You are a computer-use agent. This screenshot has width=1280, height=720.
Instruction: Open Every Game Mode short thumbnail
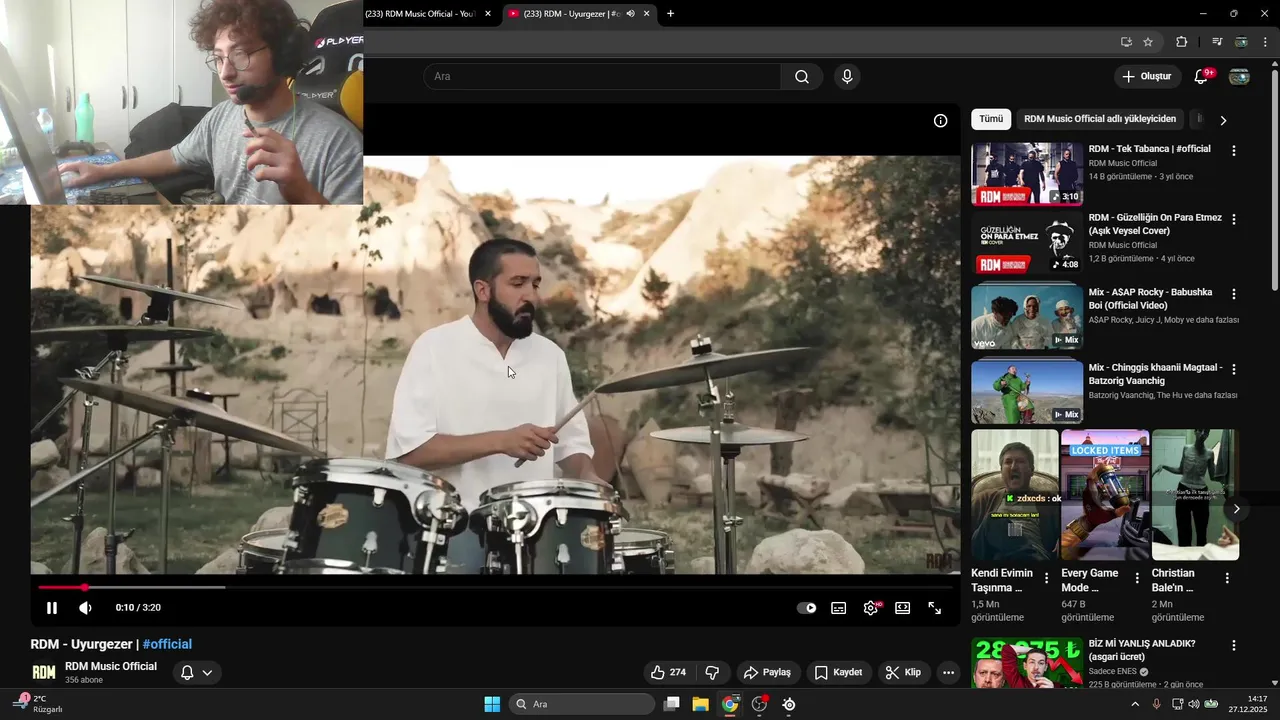[x=1105, y=495]
